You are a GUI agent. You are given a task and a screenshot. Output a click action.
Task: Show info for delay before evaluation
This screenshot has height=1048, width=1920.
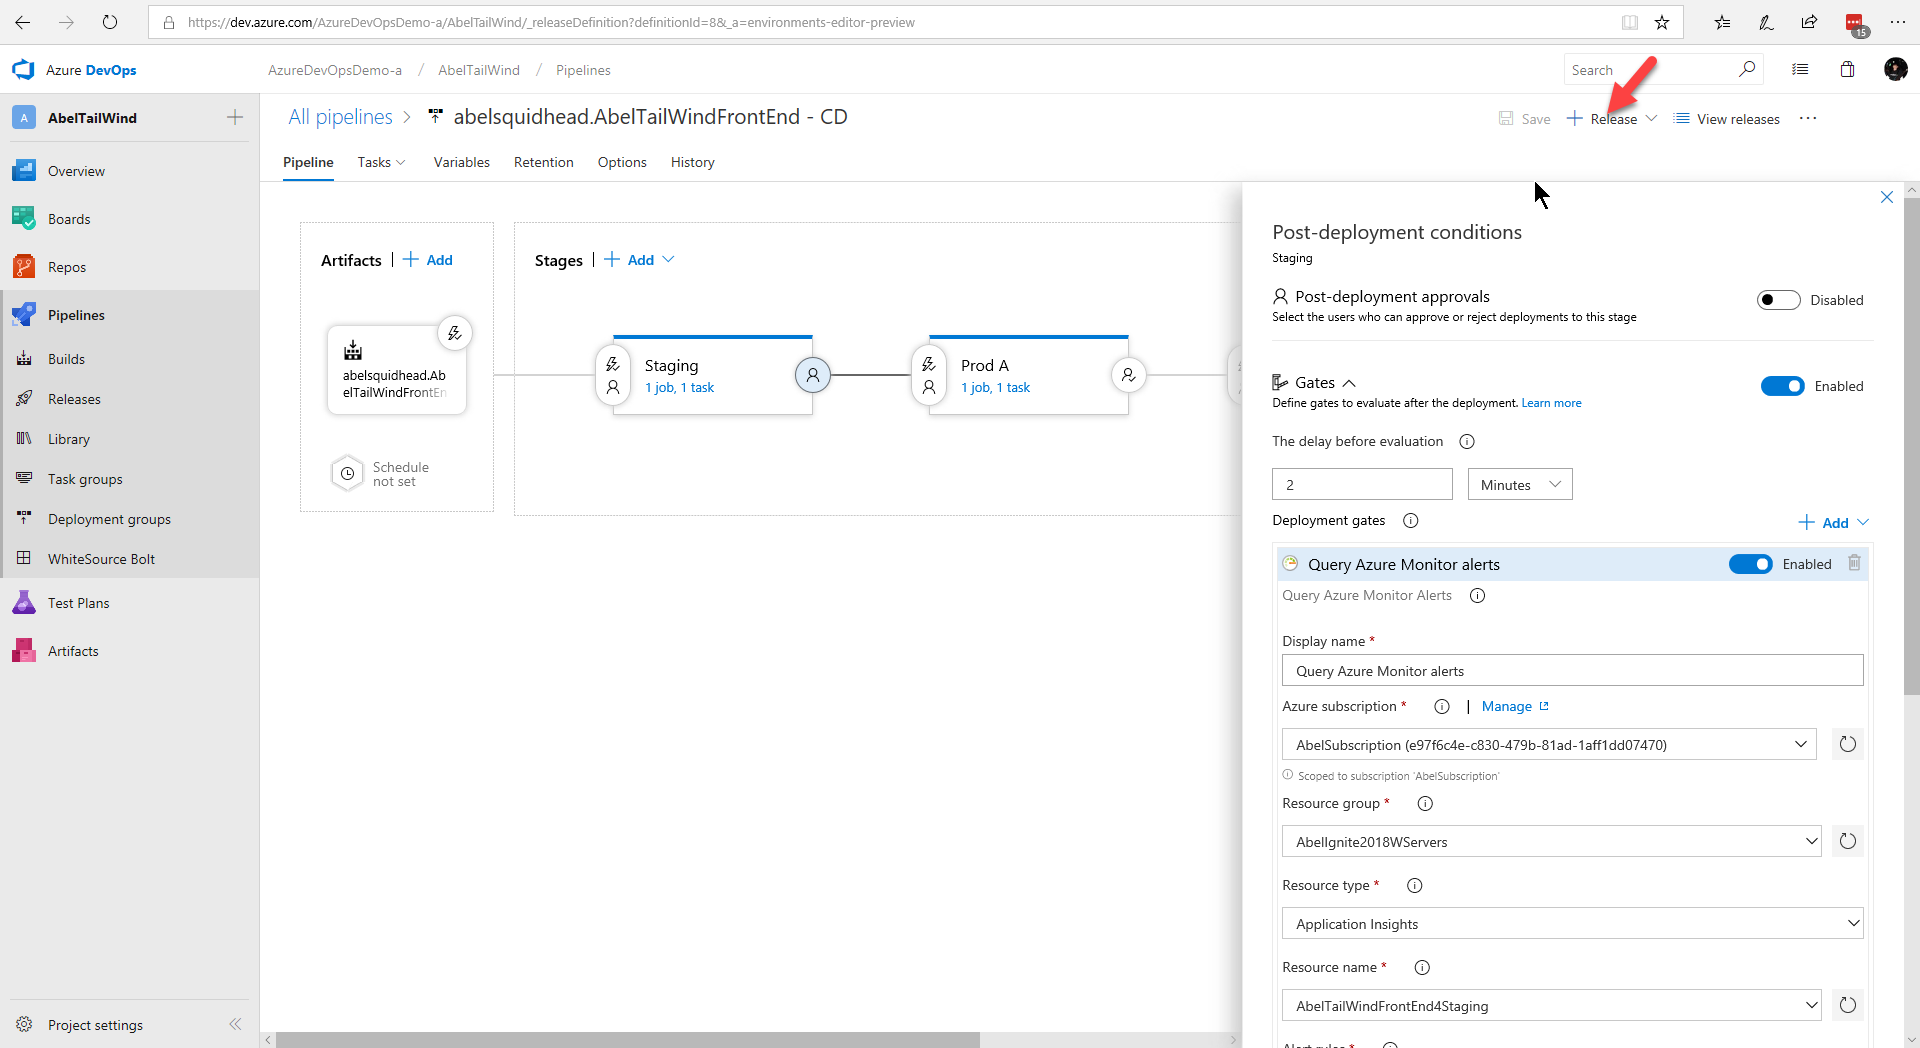point(1467,442)
